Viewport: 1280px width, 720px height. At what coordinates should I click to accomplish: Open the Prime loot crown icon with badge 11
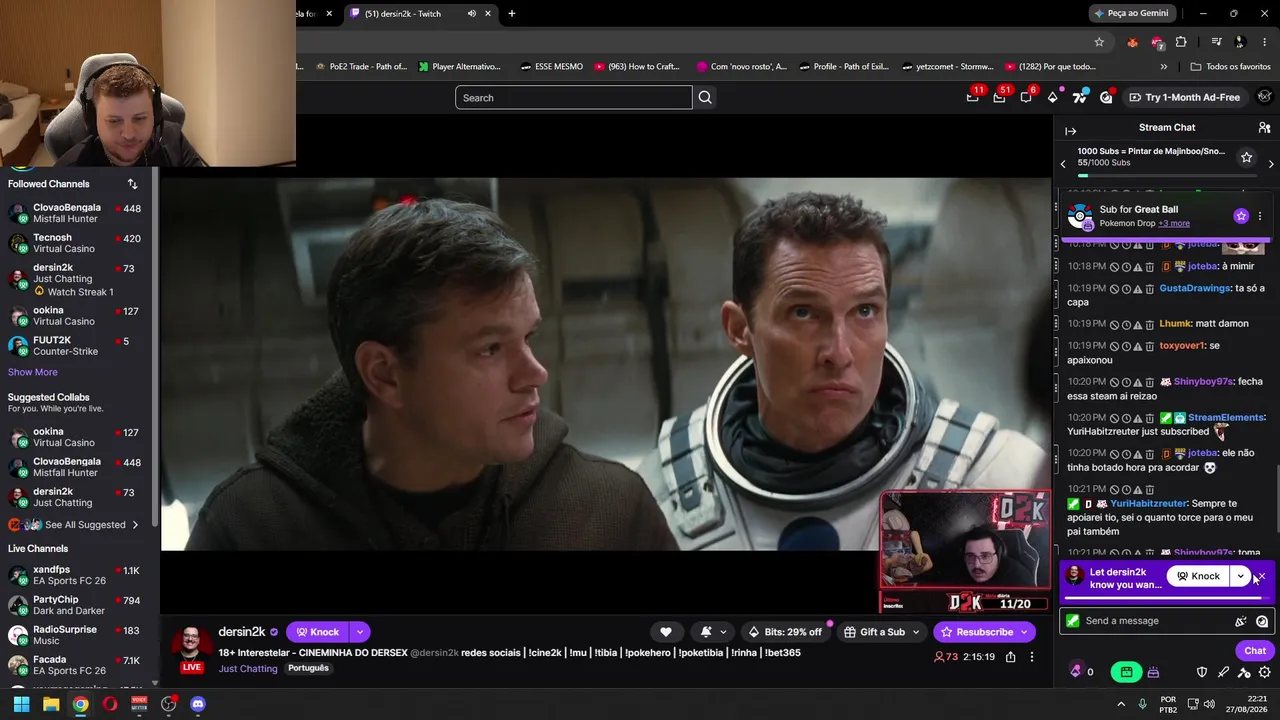click(x=973, y=97)
